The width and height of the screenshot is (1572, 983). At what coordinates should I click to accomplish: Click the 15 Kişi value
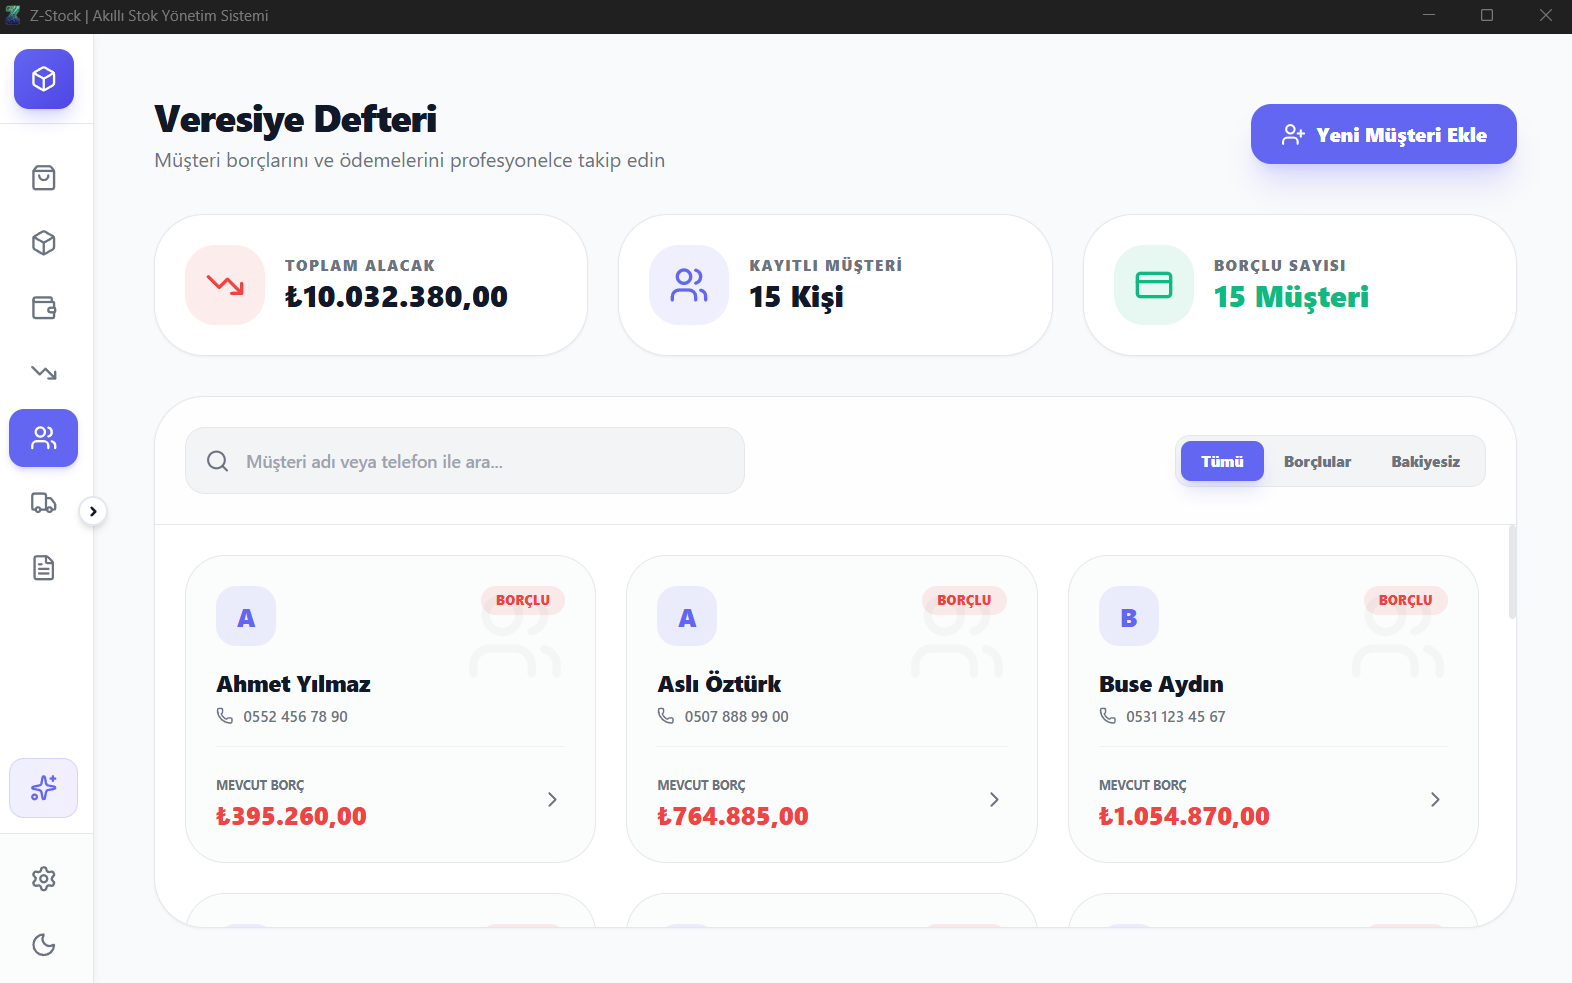tap(796, 297)
